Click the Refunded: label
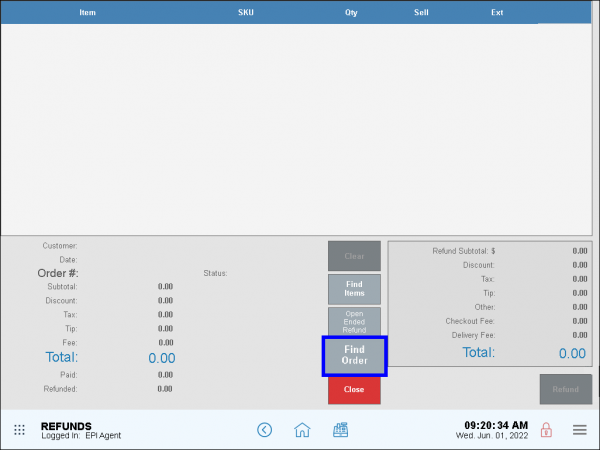 [60, 389]
